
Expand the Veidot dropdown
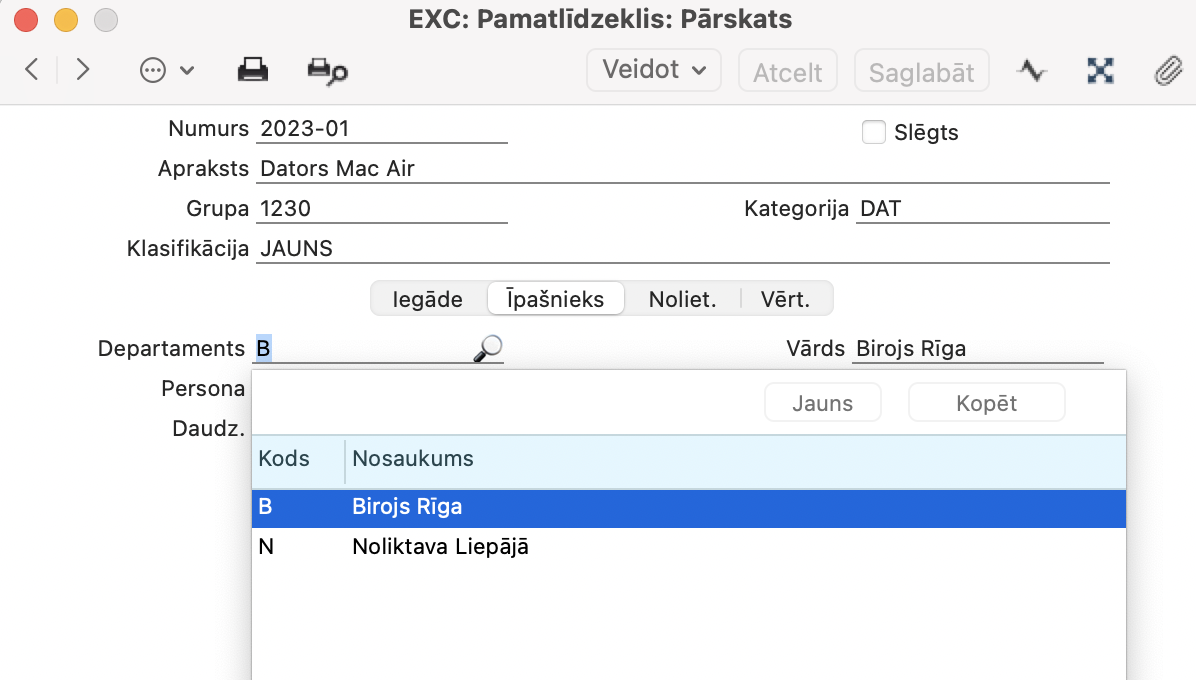(654, 70)
